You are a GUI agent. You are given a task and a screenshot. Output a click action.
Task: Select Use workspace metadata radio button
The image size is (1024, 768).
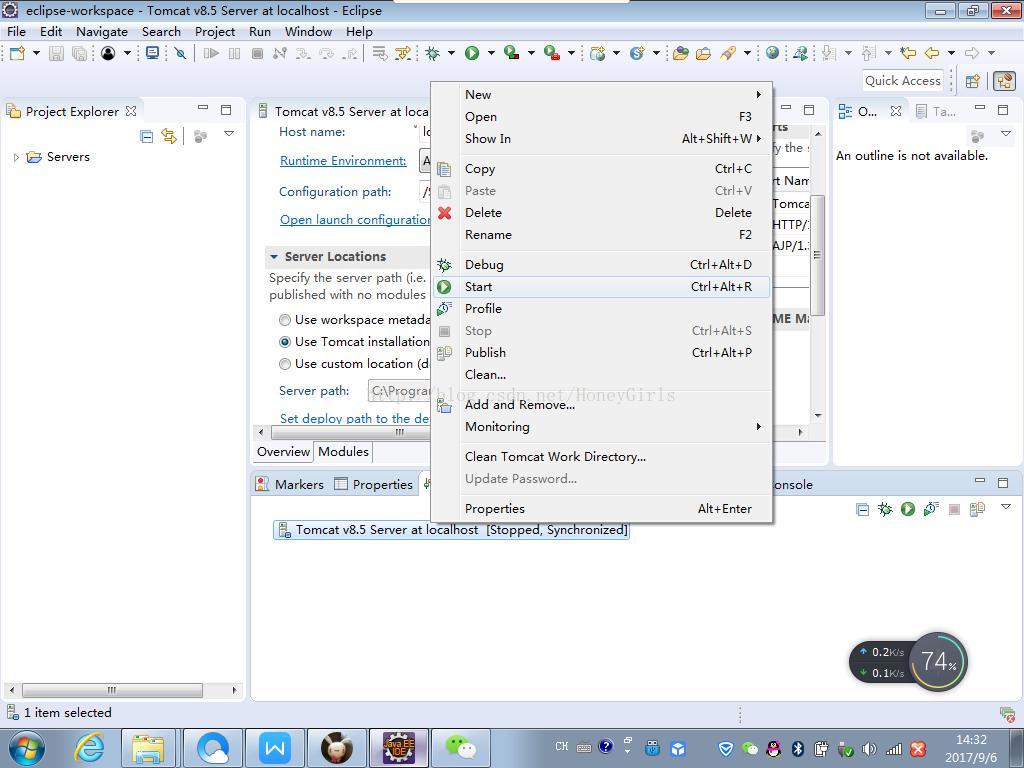[285, 320]
